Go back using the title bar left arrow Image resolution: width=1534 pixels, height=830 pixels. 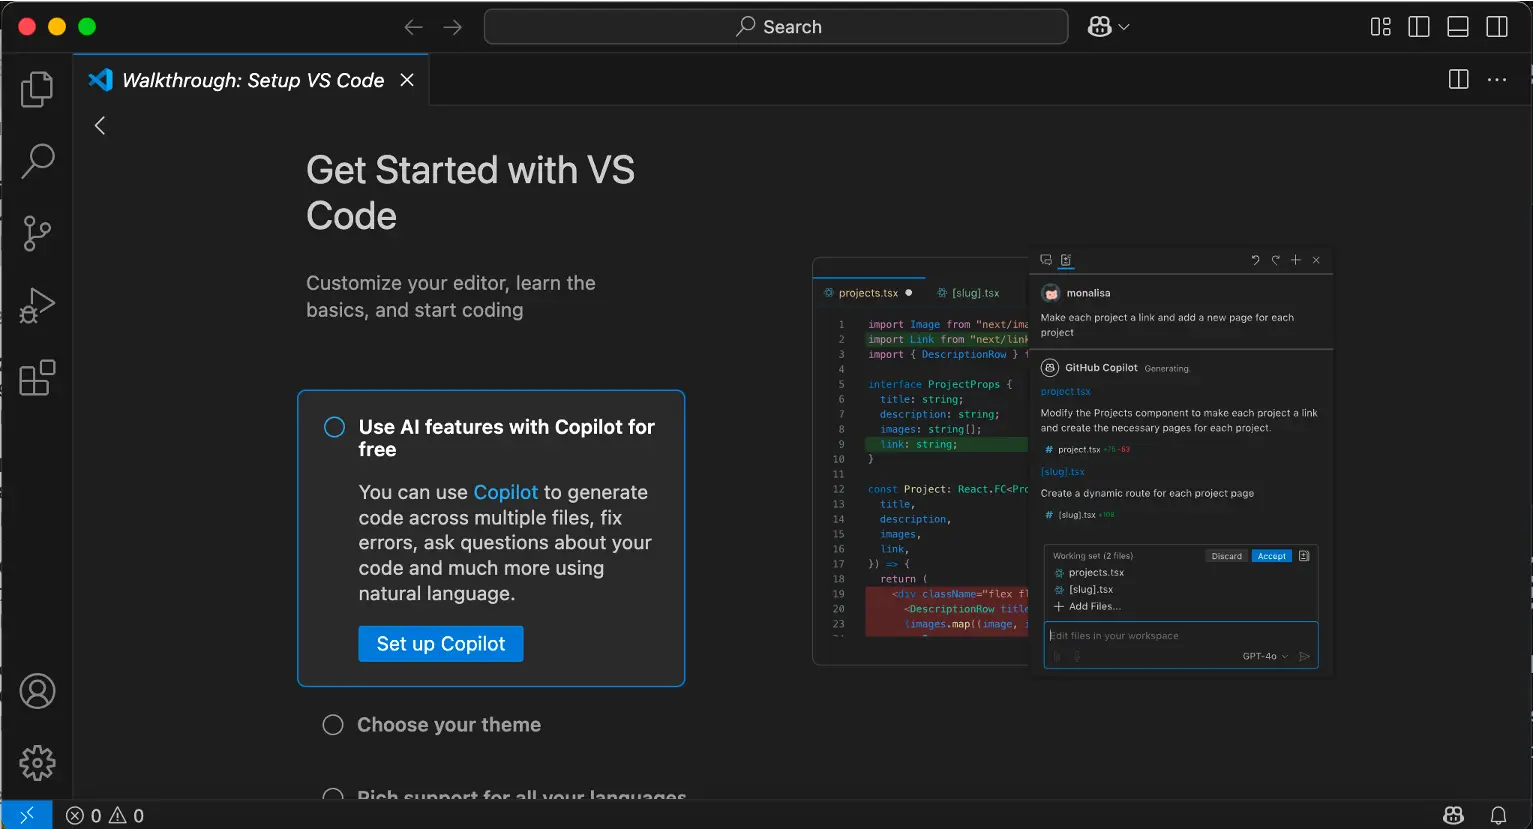click(x=413, y=27)
